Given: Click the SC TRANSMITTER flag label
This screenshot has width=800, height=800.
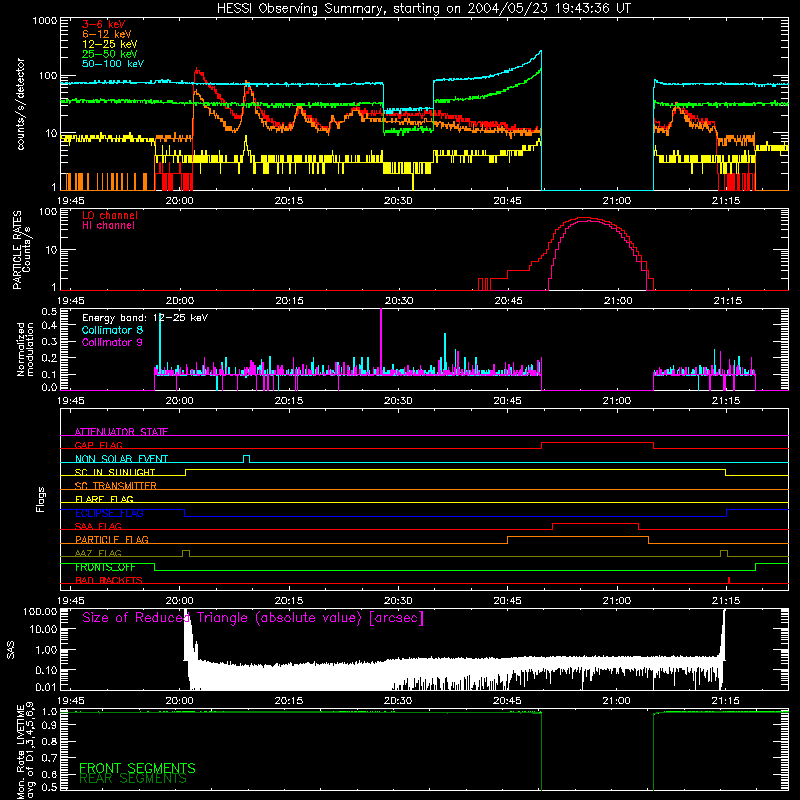Looking at the screenshot, I should 115,486.
